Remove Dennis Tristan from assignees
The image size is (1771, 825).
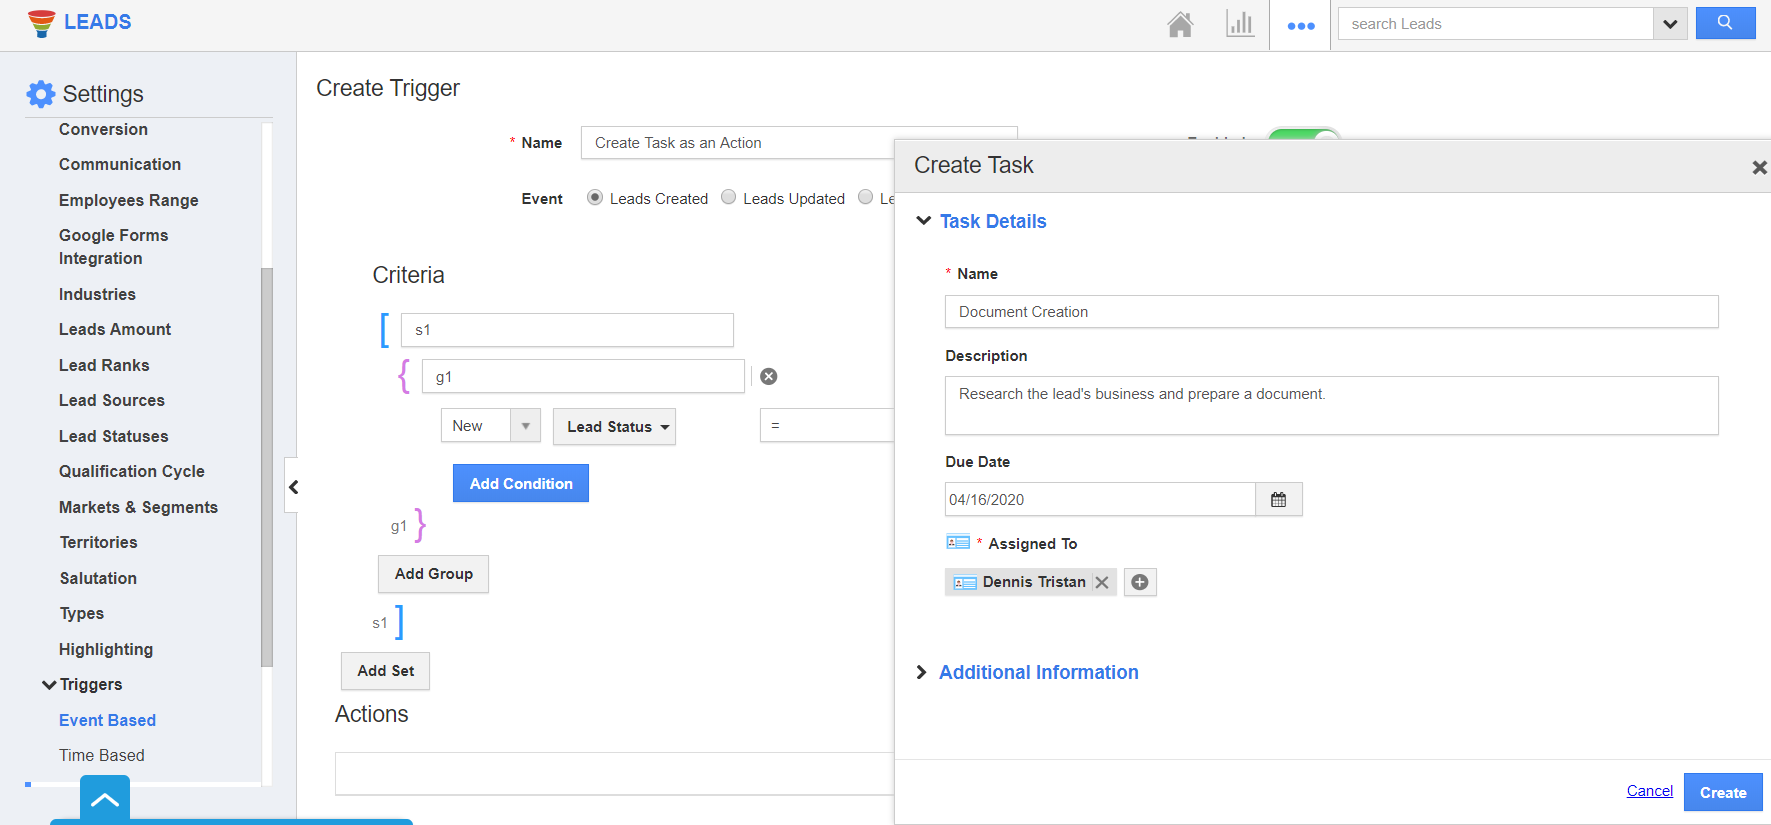point(1102,583)
